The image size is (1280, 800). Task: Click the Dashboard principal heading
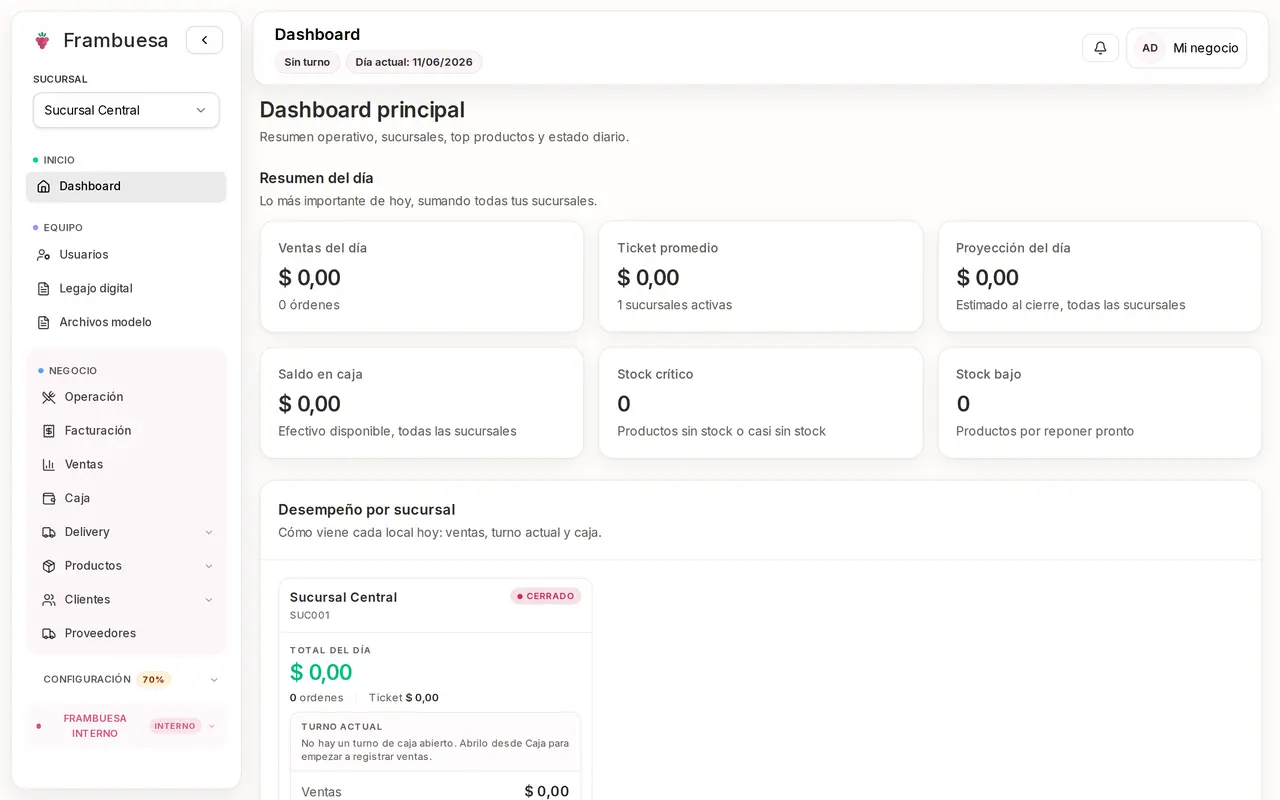coord(362,110)
